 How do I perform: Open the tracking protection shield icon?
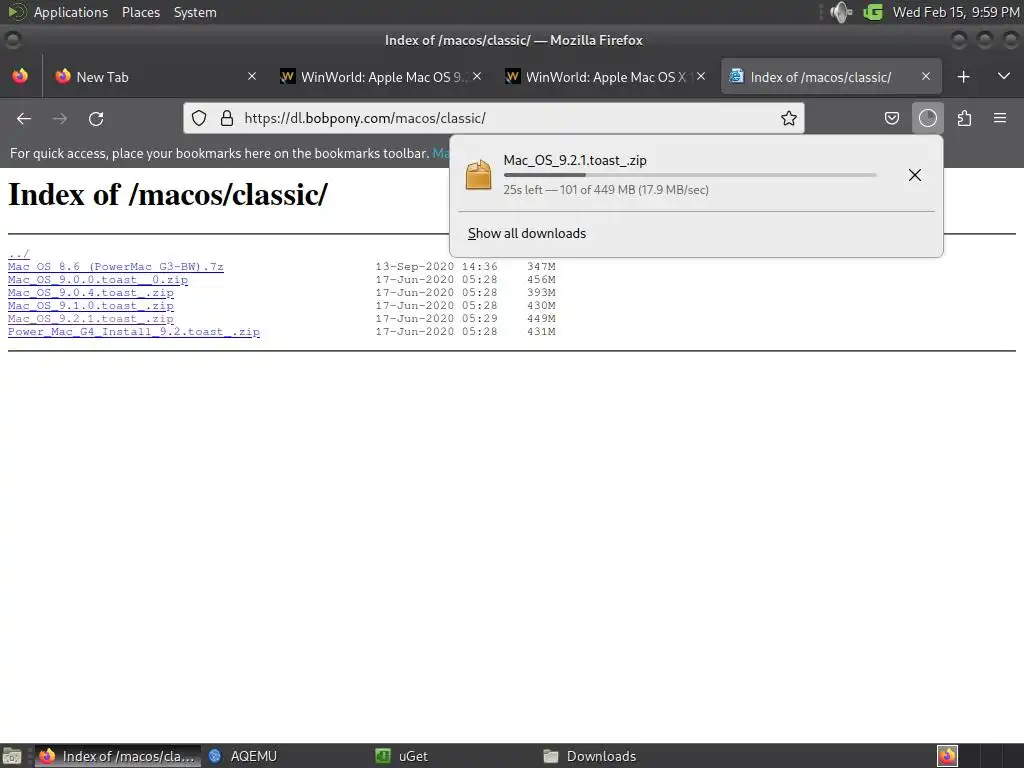tap(199, 118)
